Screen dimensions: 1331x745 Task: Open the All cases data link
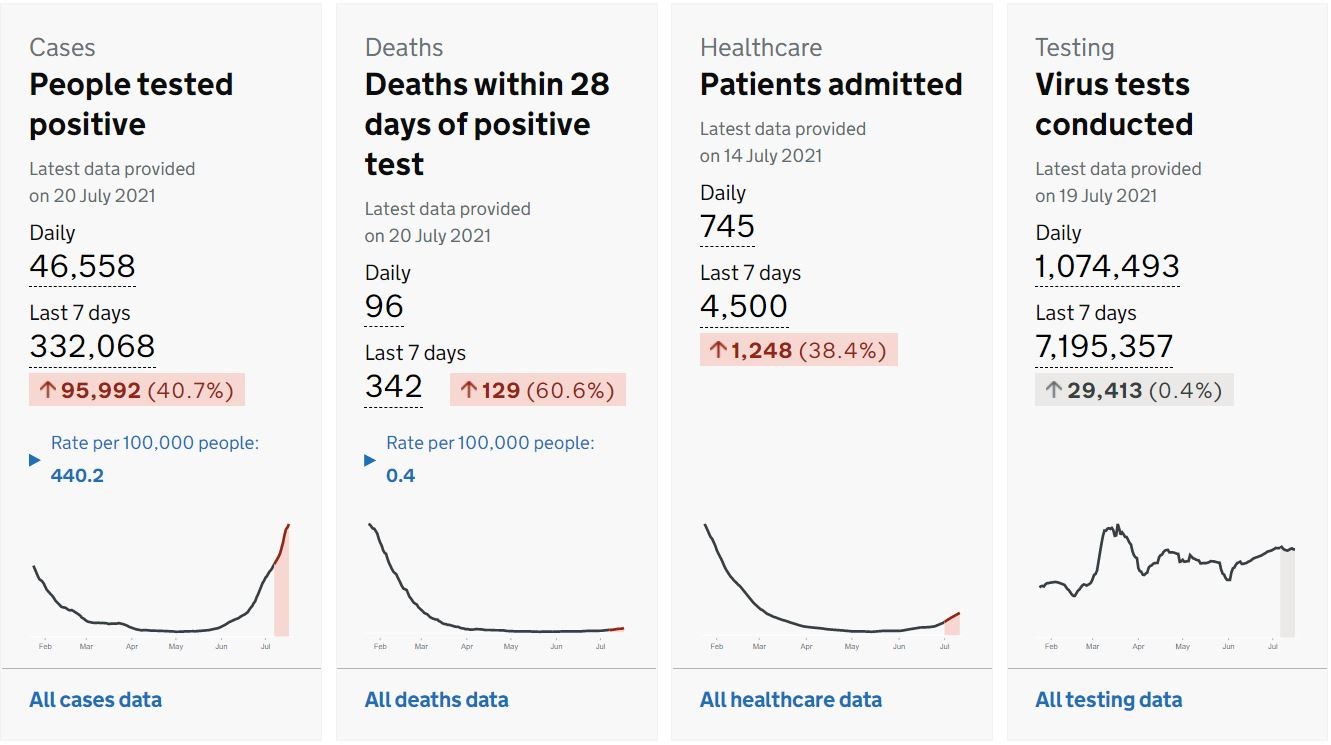[95, 700]
